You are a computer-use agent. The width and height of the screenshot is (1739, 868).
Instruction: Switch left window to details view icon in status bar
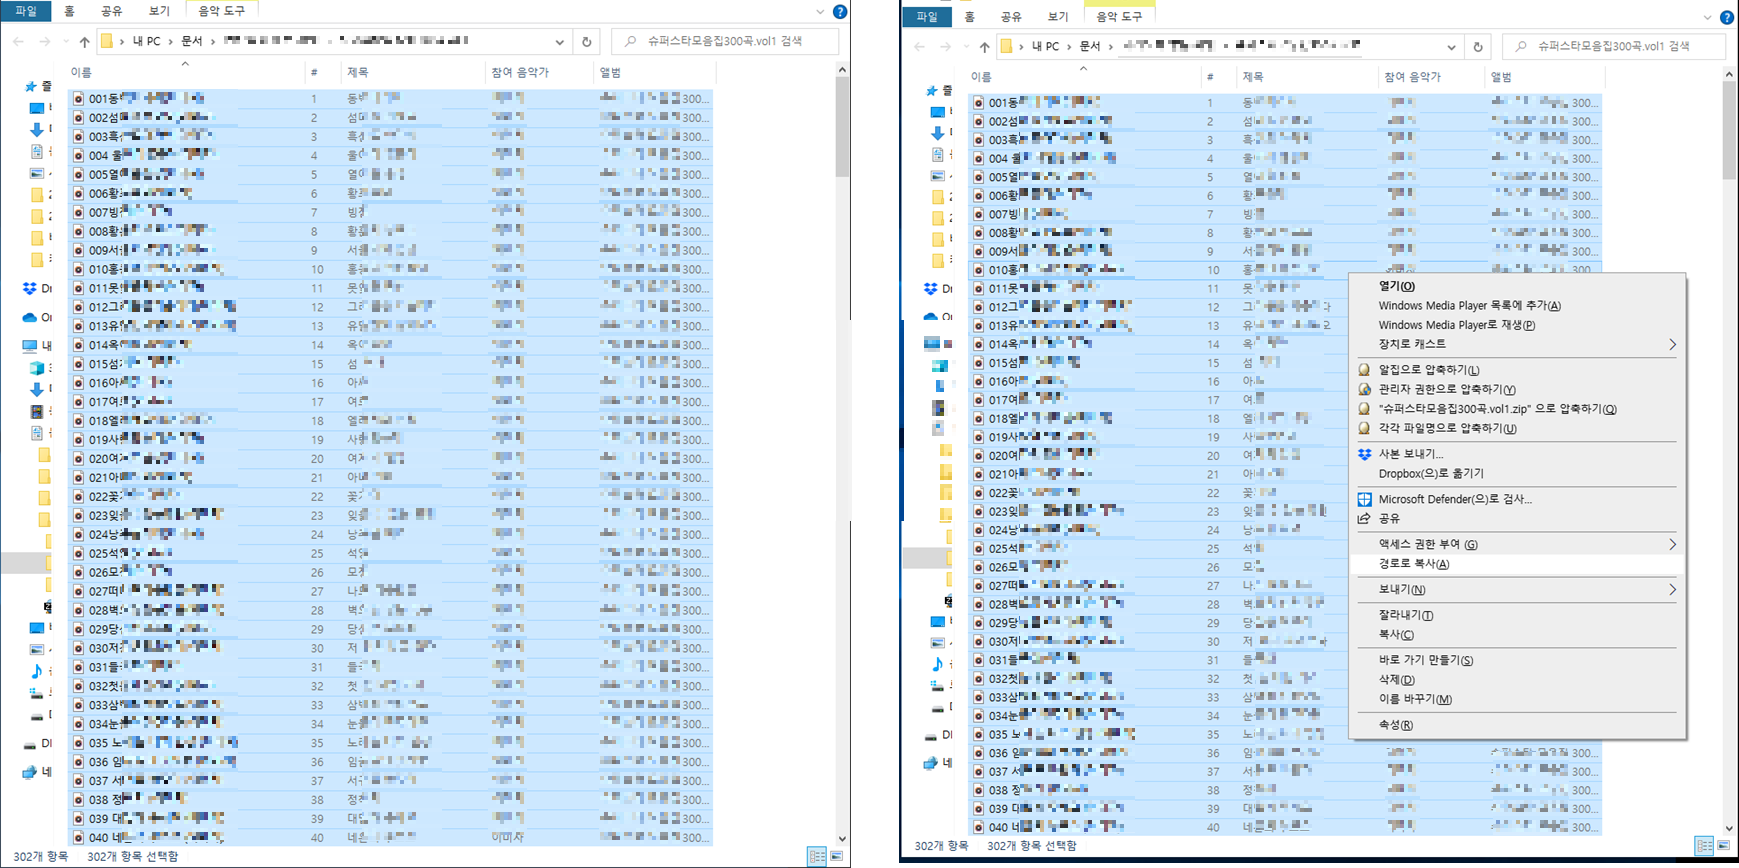[x=817, y=856]
